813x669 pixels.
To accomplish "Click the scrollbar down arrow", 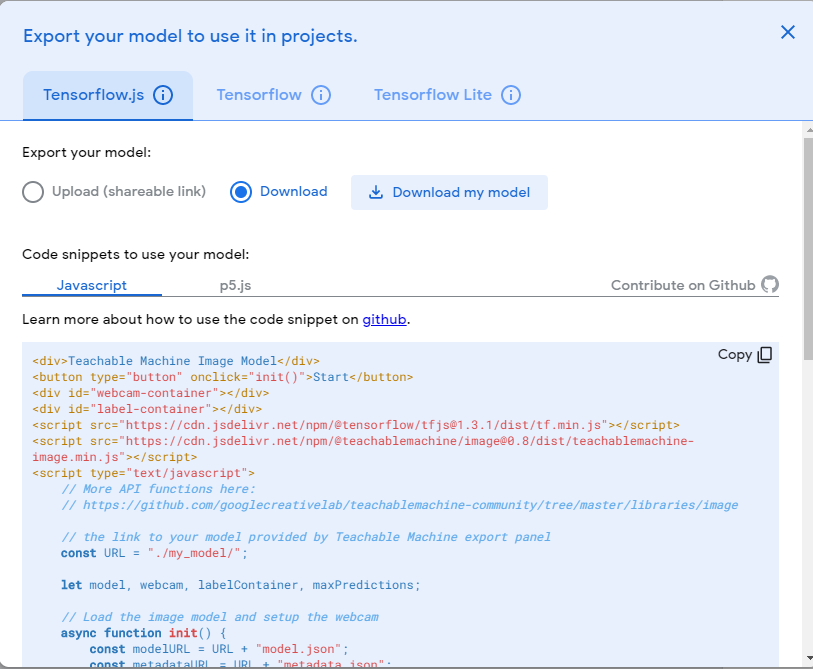I will pos(808,659).
